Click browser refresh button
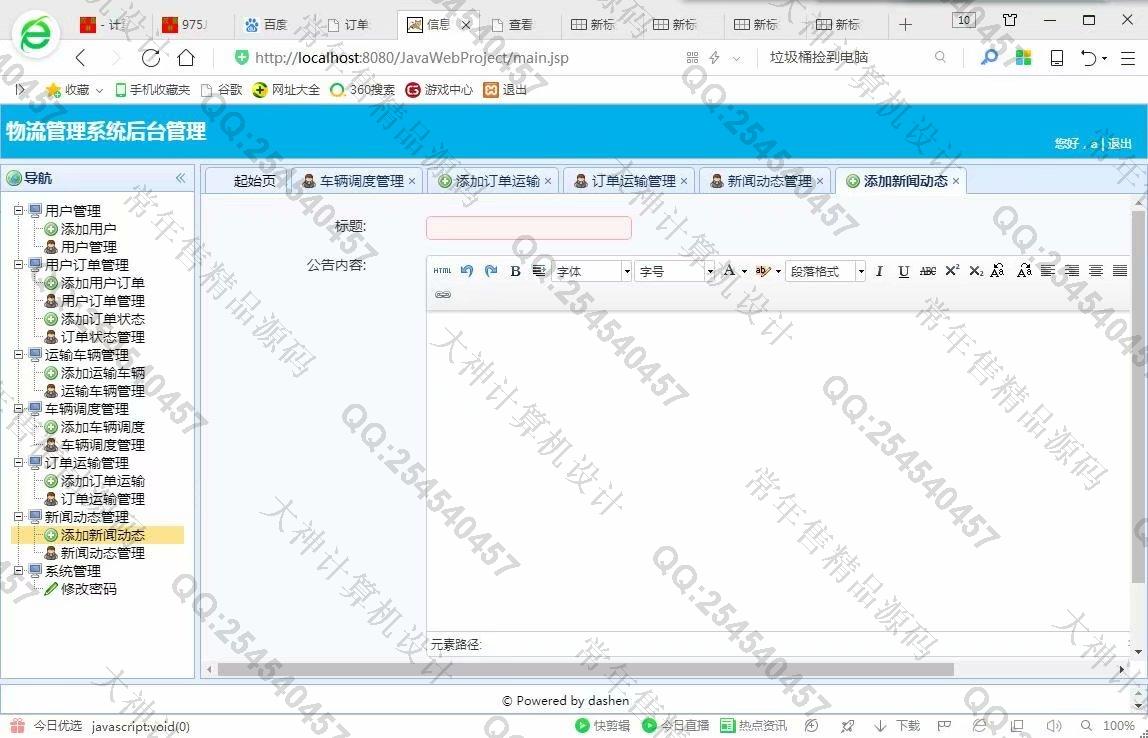 pyautogui.click(x=151, y=58)
